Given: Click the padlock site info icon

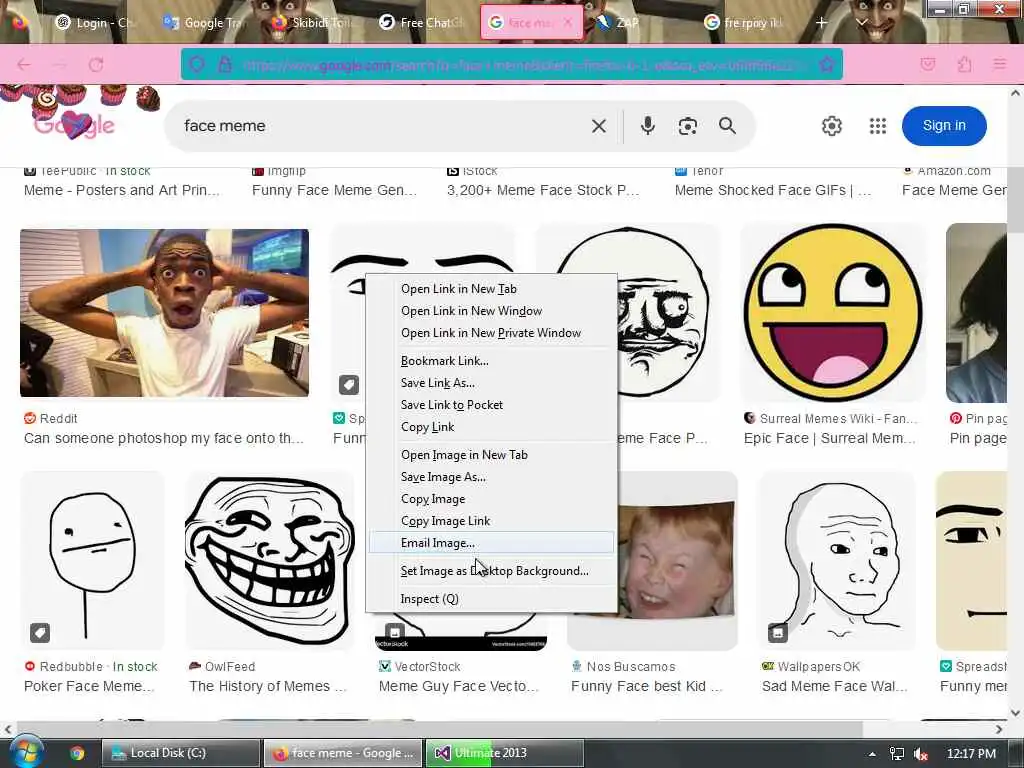Looking at the screenshot, I should [225, 64].
